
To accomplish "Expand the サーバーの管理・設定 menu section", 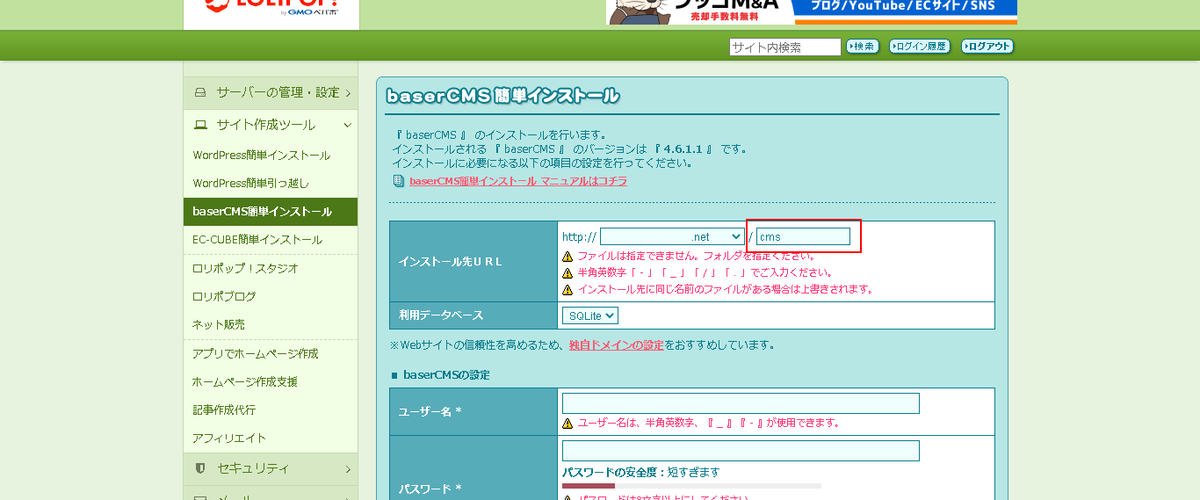I will pyautogui.click(x=270, y=93).
